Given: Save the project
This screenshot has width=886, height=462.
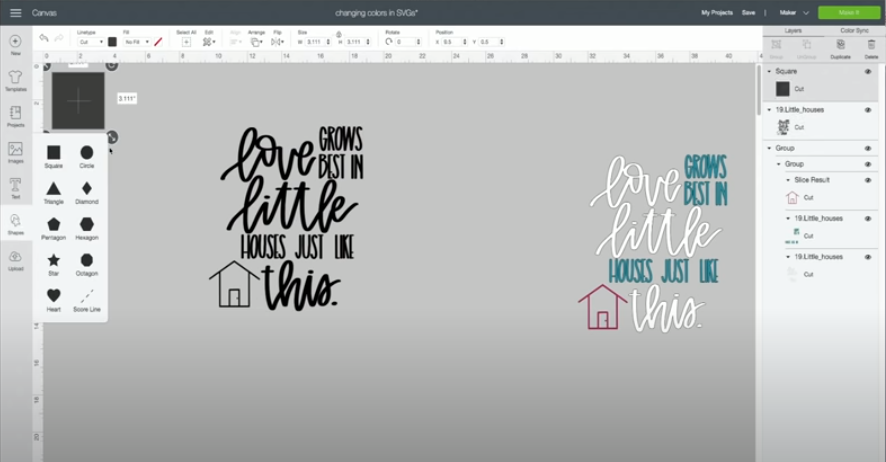Looking at the screenshot, I should 748,12.
